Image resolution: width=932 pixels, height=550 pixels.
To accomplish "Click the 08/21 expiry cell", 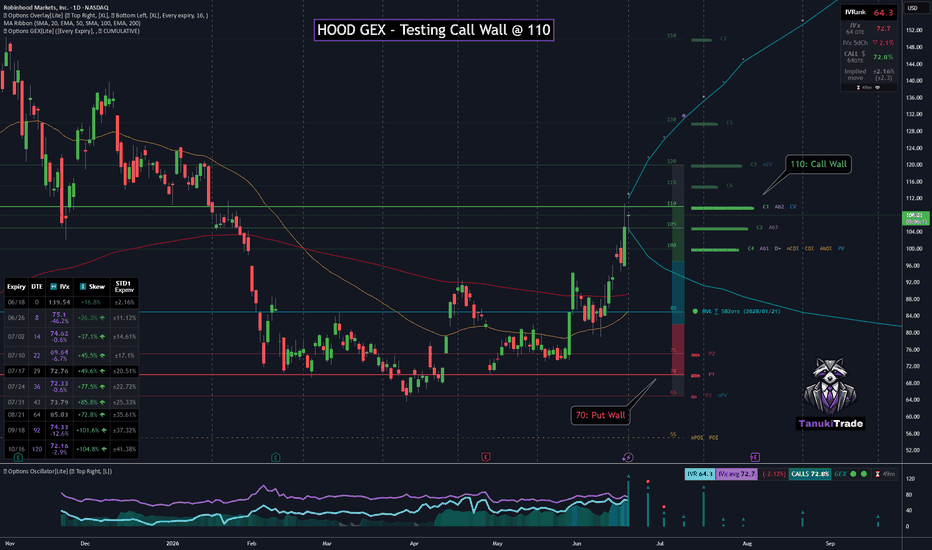I will pos(16,414).
